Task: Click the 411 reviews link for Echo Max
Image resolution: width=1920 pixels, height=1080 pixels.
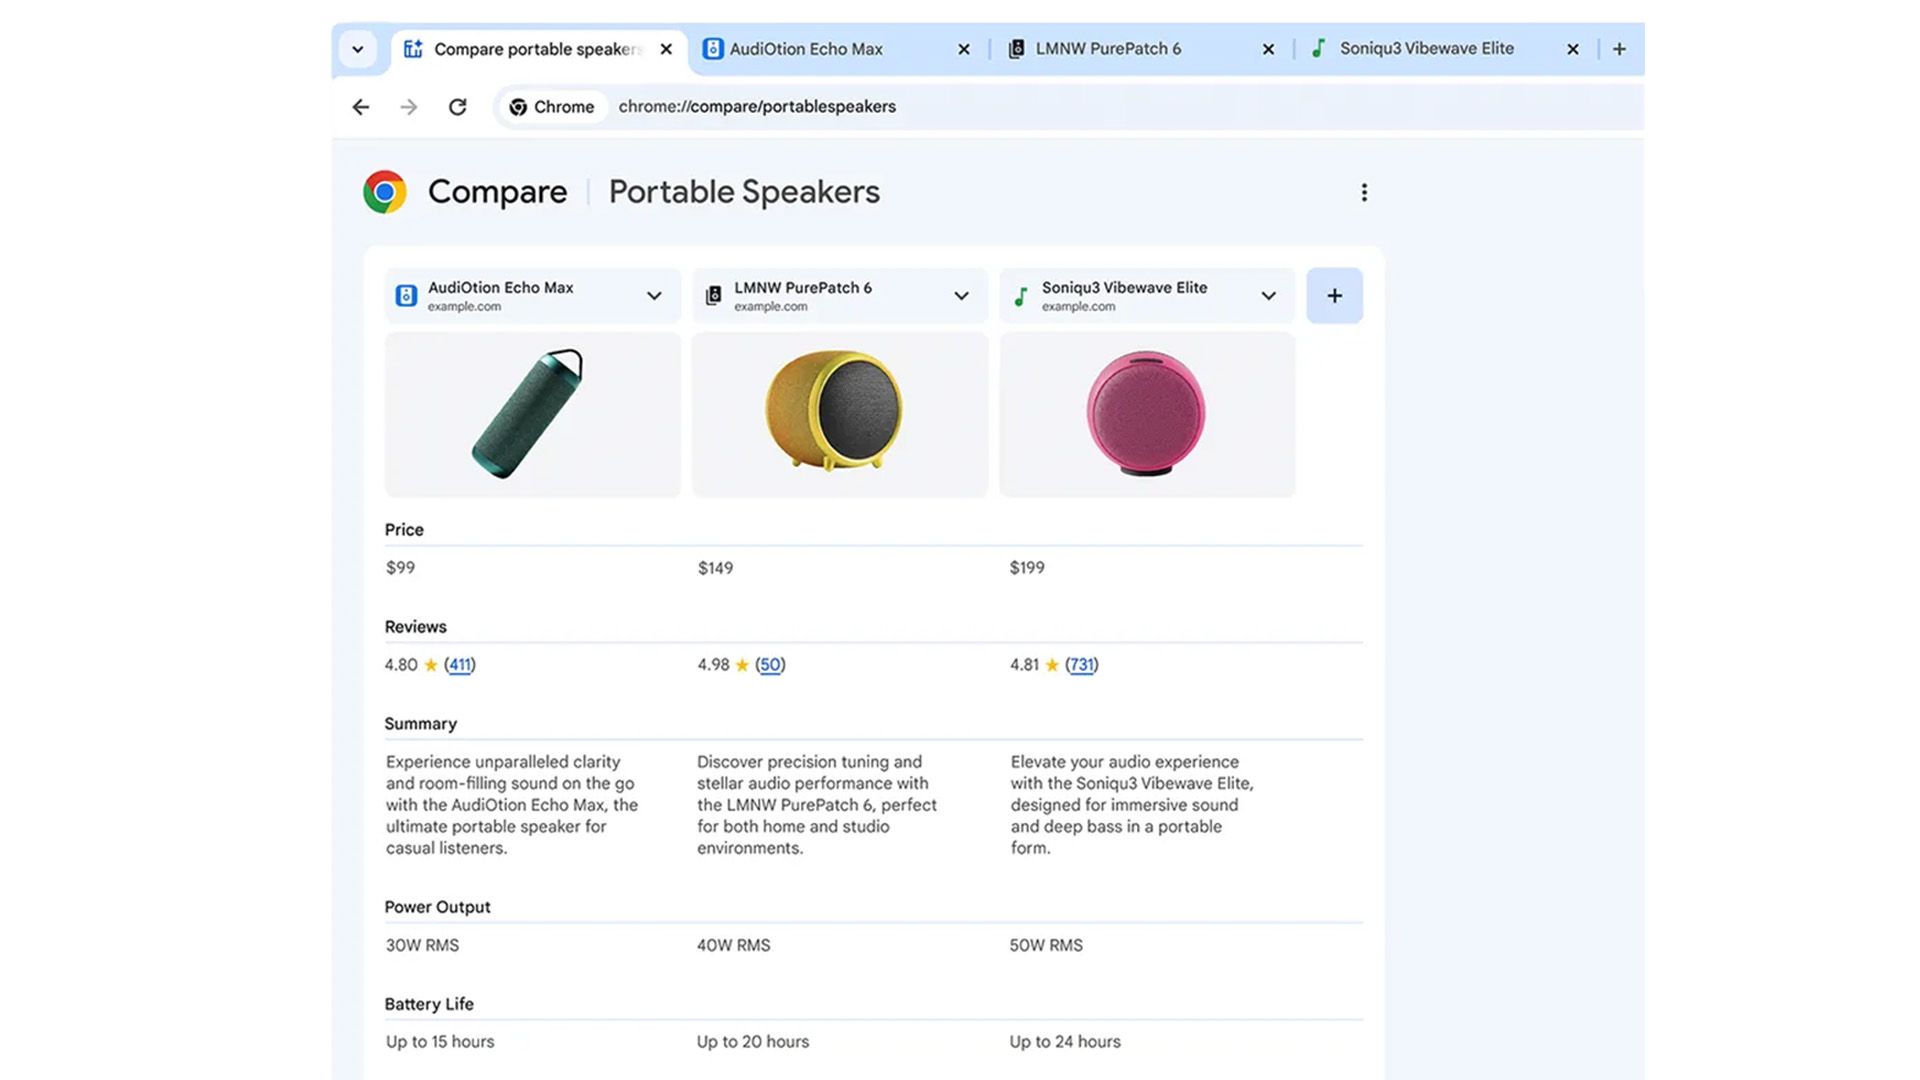Action: click(459, 663)
